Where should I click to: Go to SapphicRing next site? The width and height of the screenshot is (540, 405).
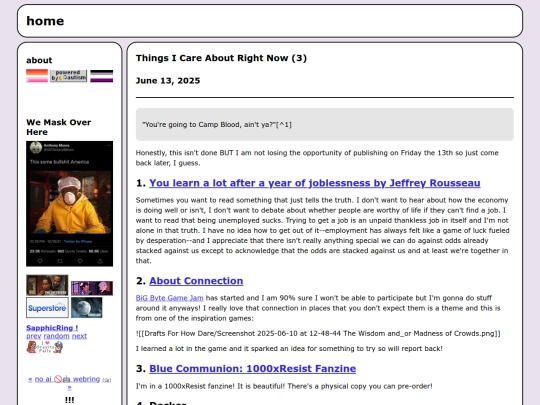(79, 336)
